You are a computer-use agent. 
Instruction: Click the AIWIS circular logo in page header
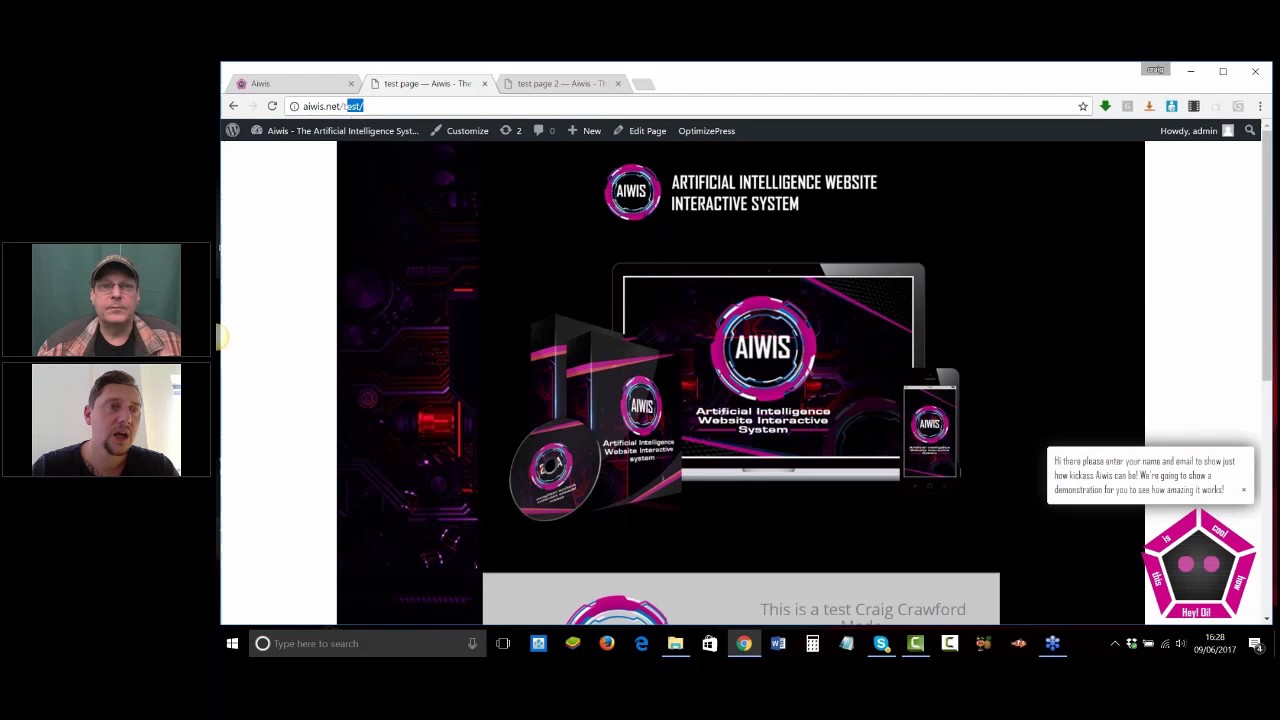(632, 192)
